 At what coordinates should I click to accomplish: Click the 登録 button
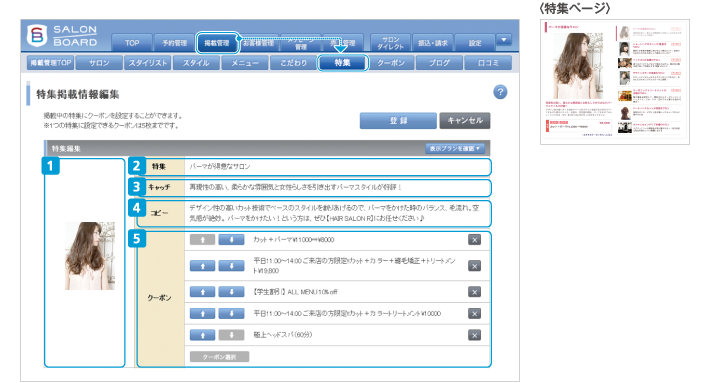click(398, 121)
